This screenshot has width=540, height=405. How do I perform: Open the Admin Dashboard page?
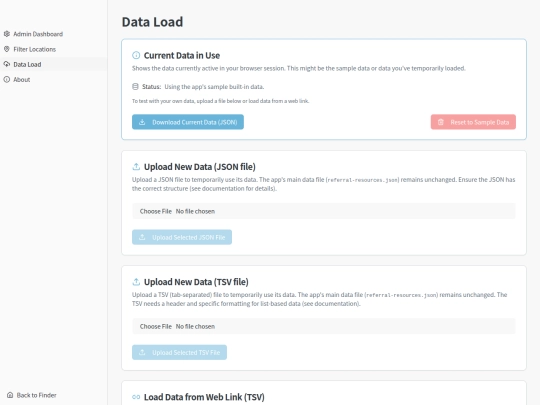click(38, 34)
